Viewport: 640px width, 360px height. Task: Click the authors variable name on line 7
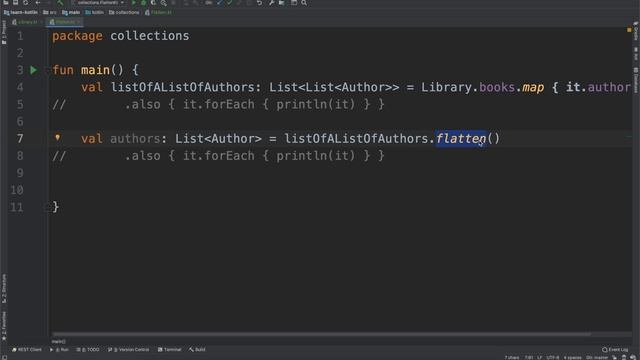[135, 139]
